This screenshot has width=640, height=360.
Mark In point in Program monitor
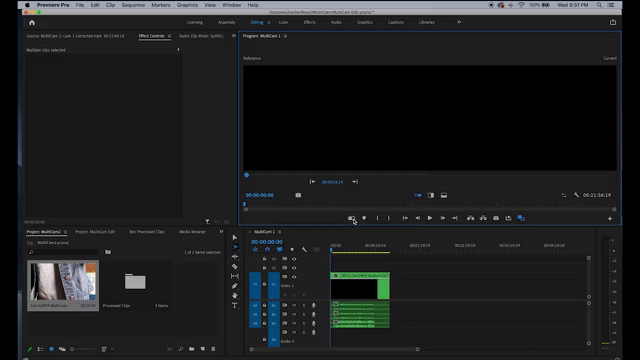(377, 218)
